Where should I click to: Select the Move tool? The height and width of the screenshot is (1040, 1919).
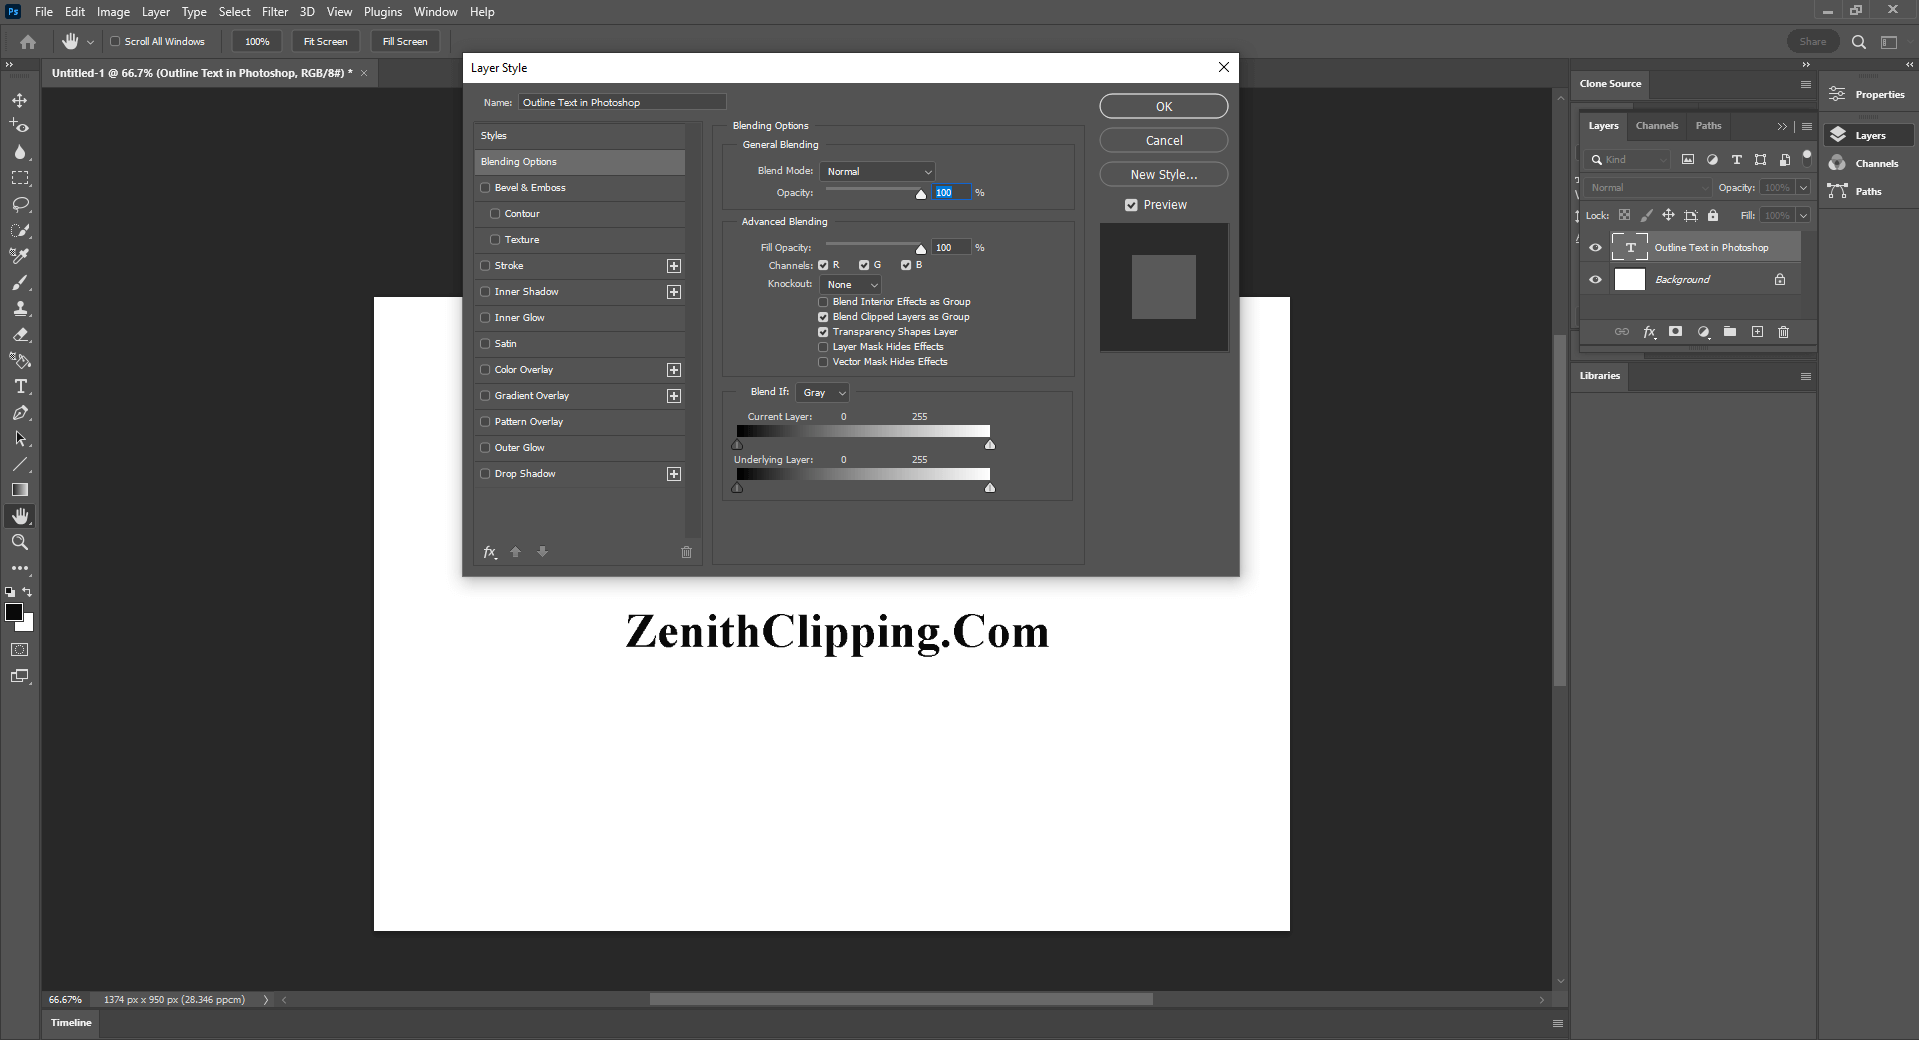[20, 100]
